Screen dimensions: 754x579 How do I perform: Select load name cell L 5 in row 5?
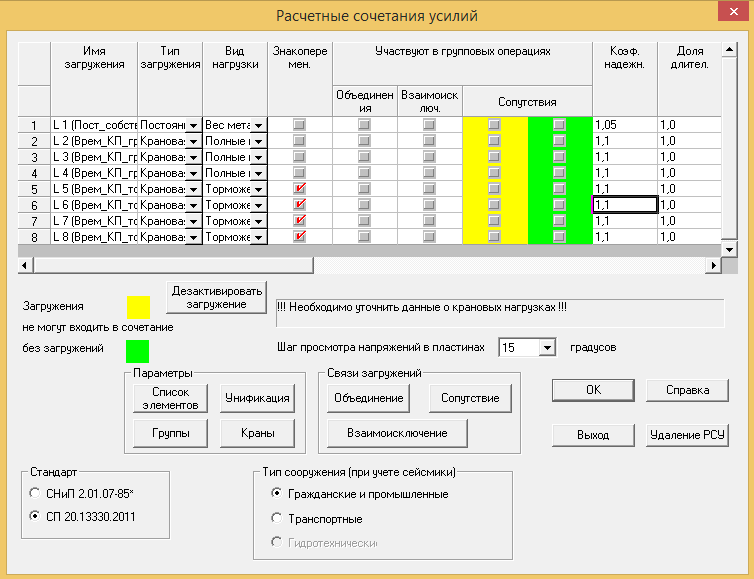tap(94, 189)
